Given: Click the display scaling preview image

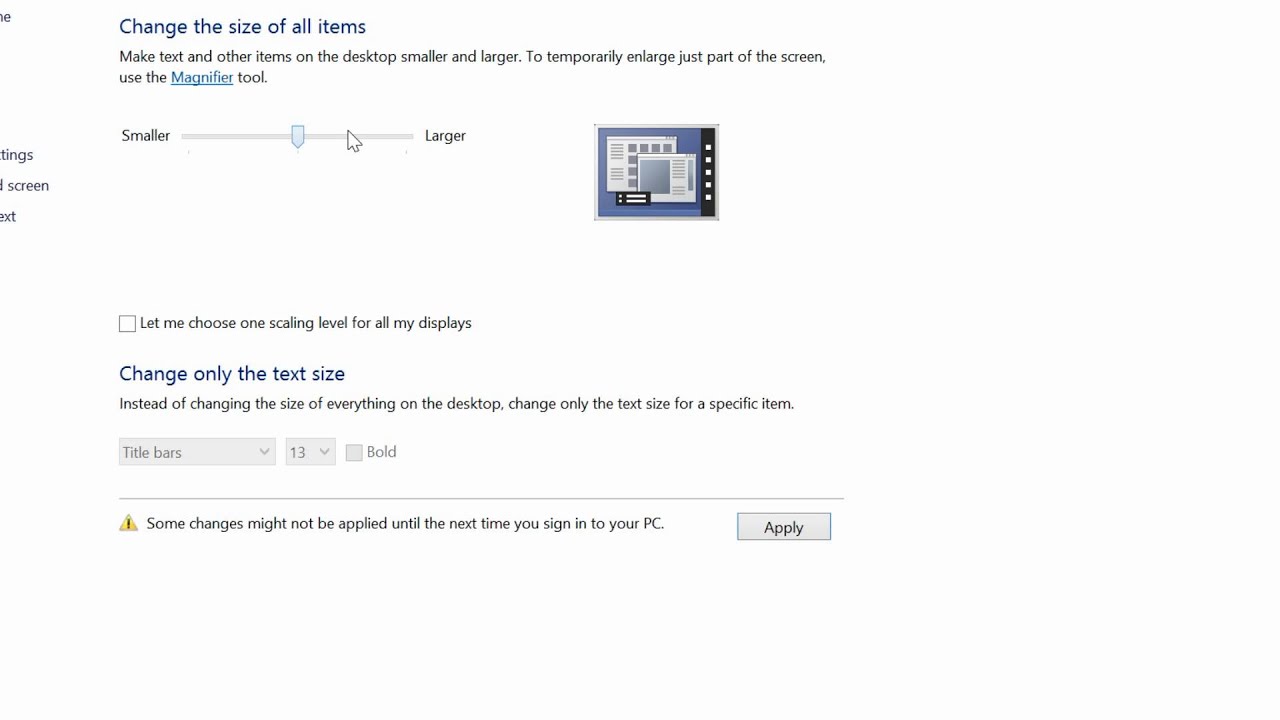Looking at the screenshot, I should [656, 172].
